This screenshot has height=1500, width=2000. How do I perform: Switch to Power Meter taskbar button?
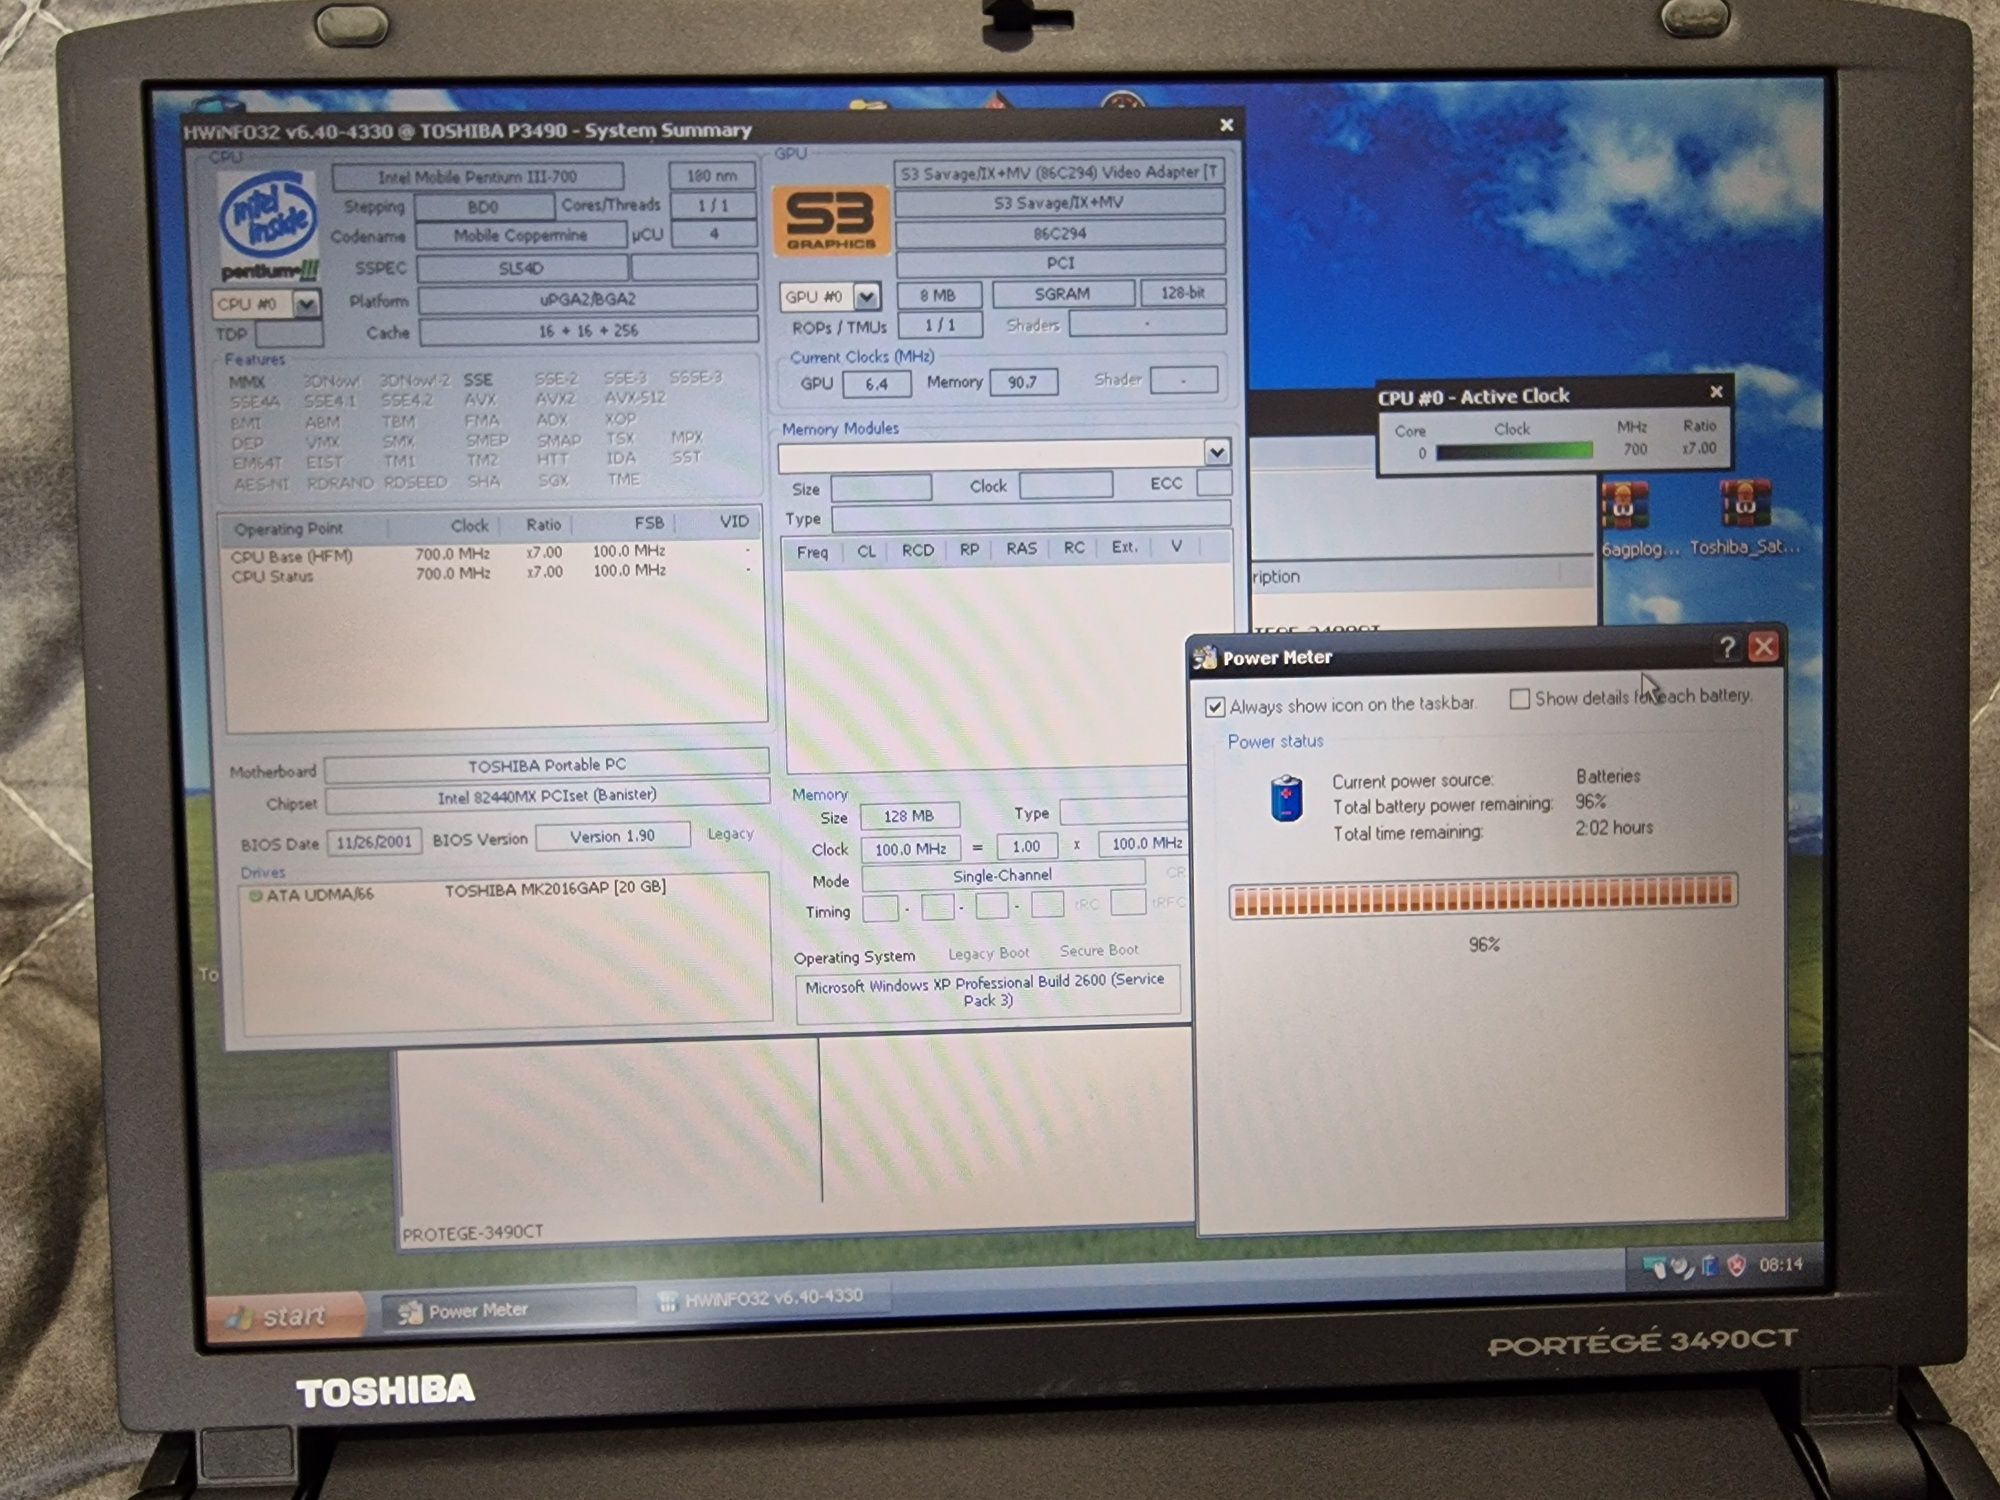[509, 1310]
